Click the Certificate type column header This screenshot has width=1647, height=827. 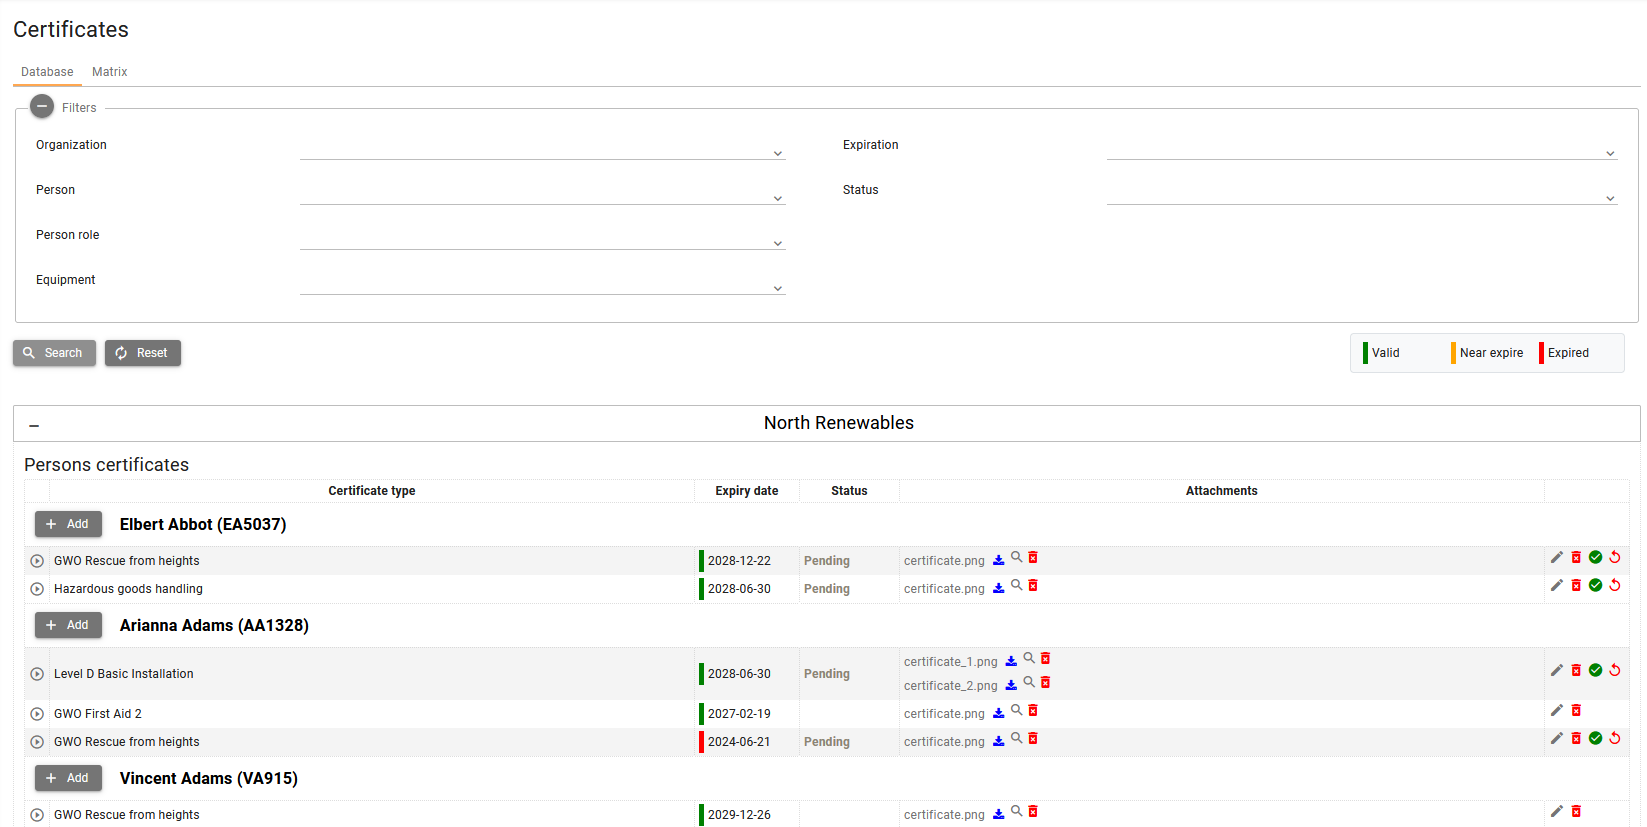coord(372,491)
